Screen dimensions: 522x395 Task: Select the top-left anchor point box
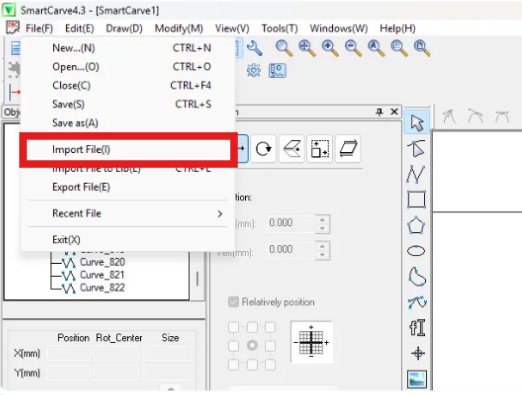tap(233, 327)
